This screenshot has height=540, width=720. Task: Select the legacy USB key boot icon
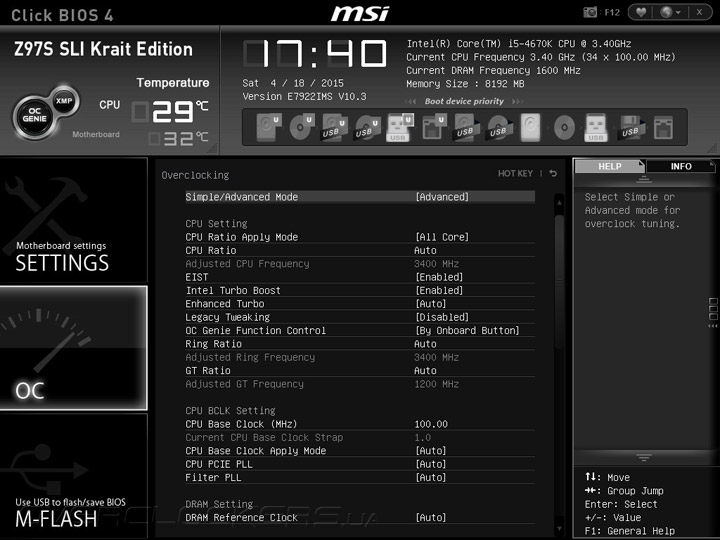596,127
